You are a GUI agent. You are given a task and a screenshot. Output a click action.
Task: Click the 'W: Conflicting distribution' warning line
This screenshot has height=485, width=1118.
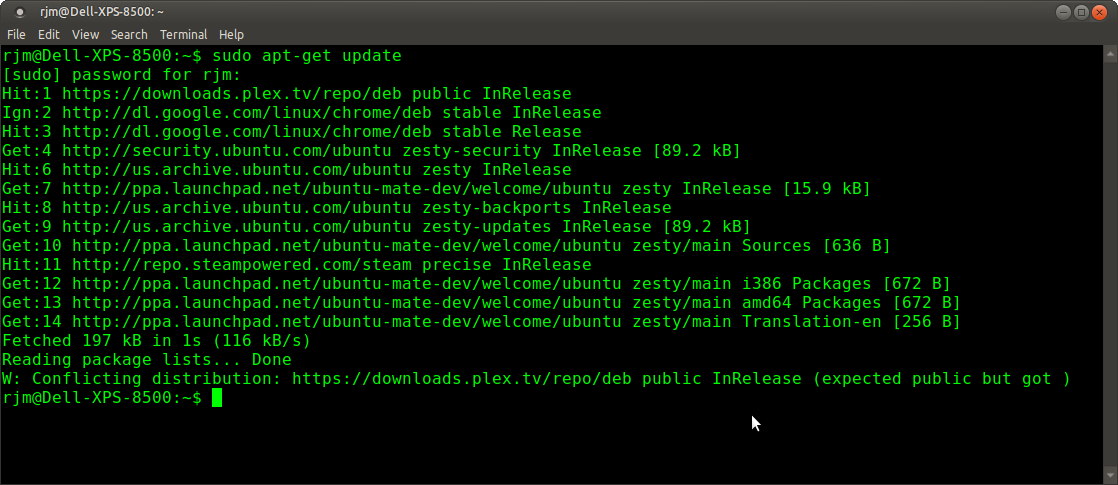pos(536,379)
